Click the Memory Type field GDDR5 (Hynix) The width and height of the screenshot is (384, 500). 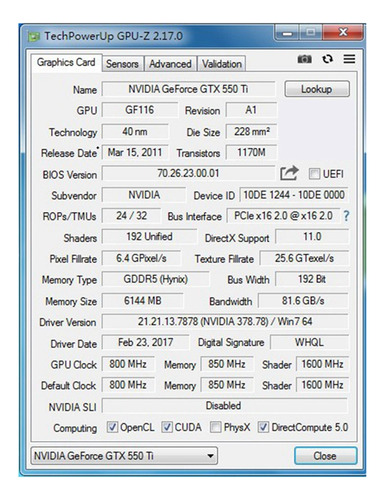pyautogui.click(x=155, y=279)
